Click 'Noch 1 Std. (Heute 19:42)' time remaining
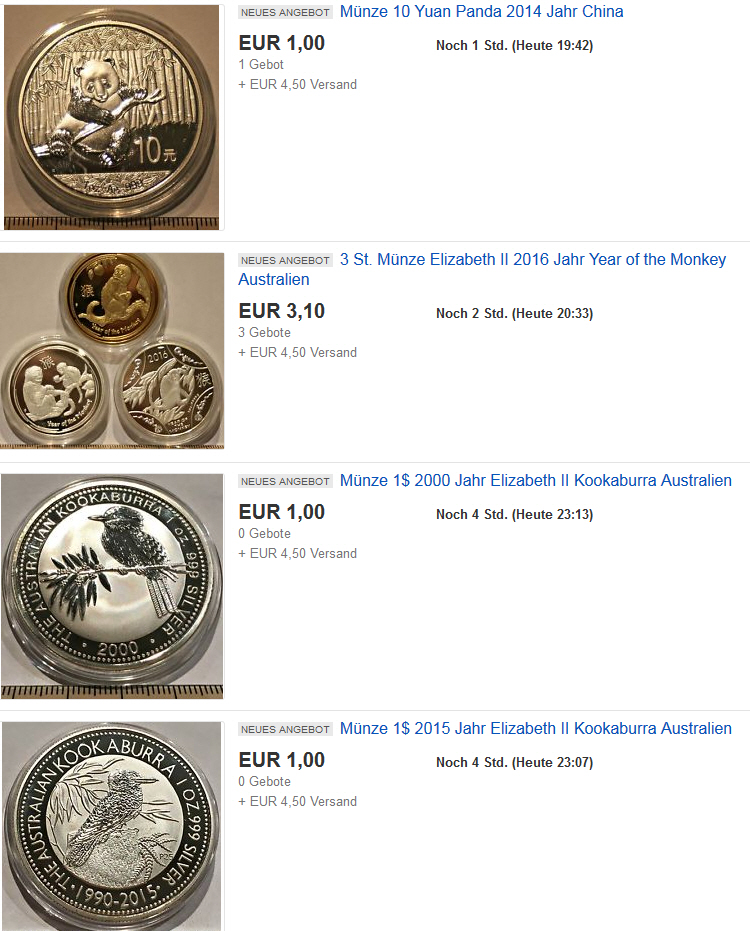750x931 pixels. coord(514,46)
